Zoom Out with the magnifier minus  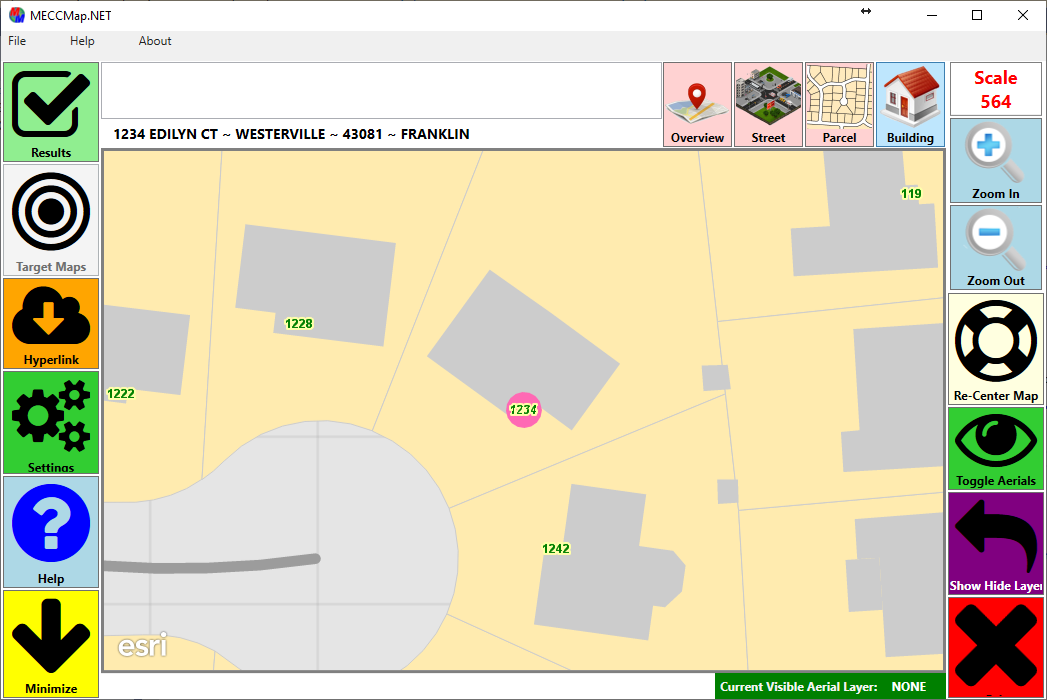(995, 247)
